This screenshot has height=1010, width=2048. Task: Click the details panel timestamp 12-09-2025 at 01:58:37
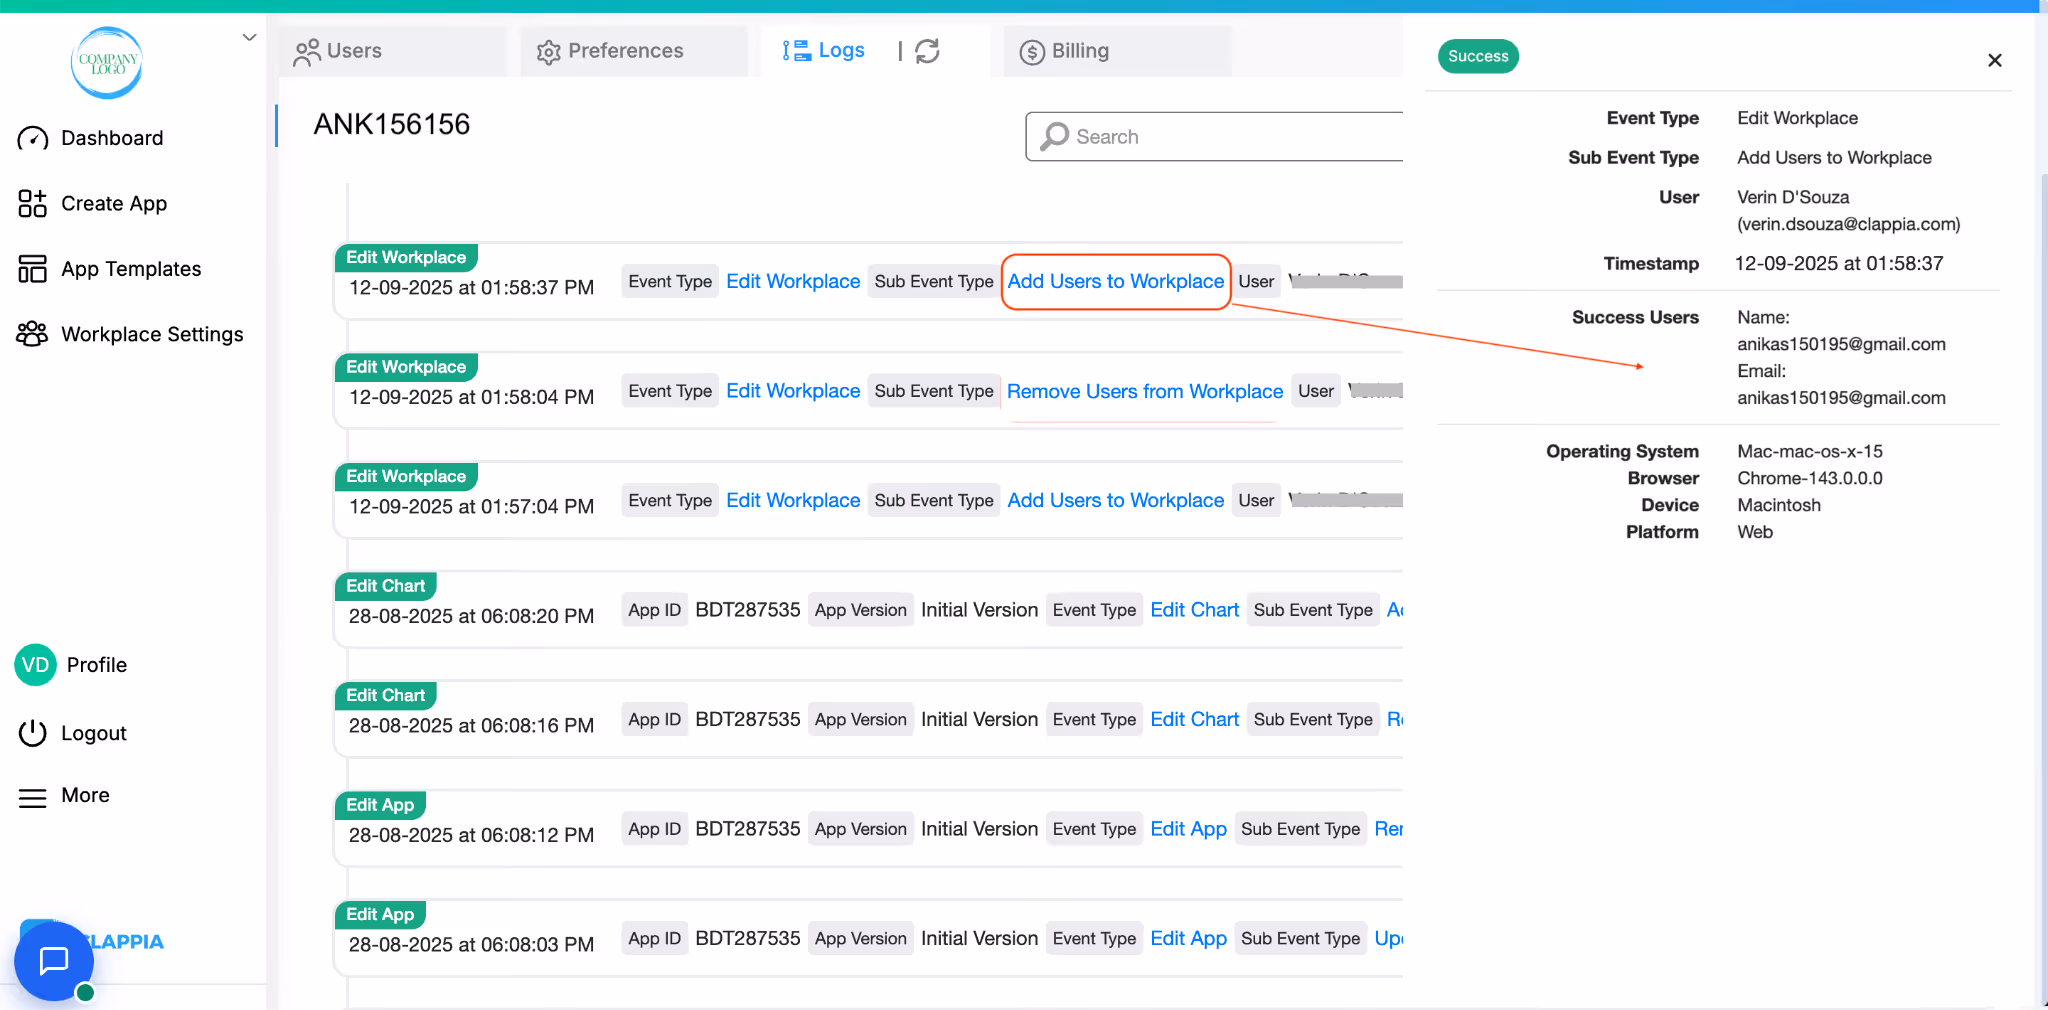click(1839, 264)
